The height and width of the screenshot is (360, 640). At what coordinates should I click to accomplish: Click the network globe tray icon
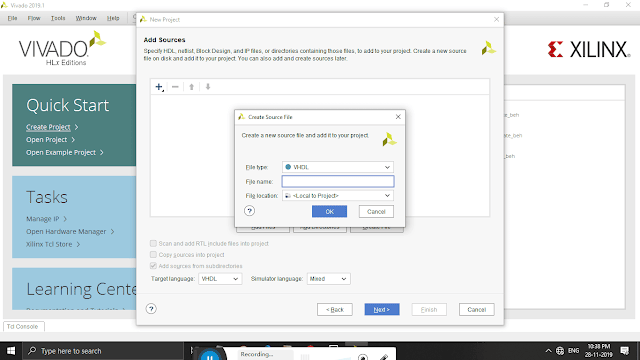(560, 351)
